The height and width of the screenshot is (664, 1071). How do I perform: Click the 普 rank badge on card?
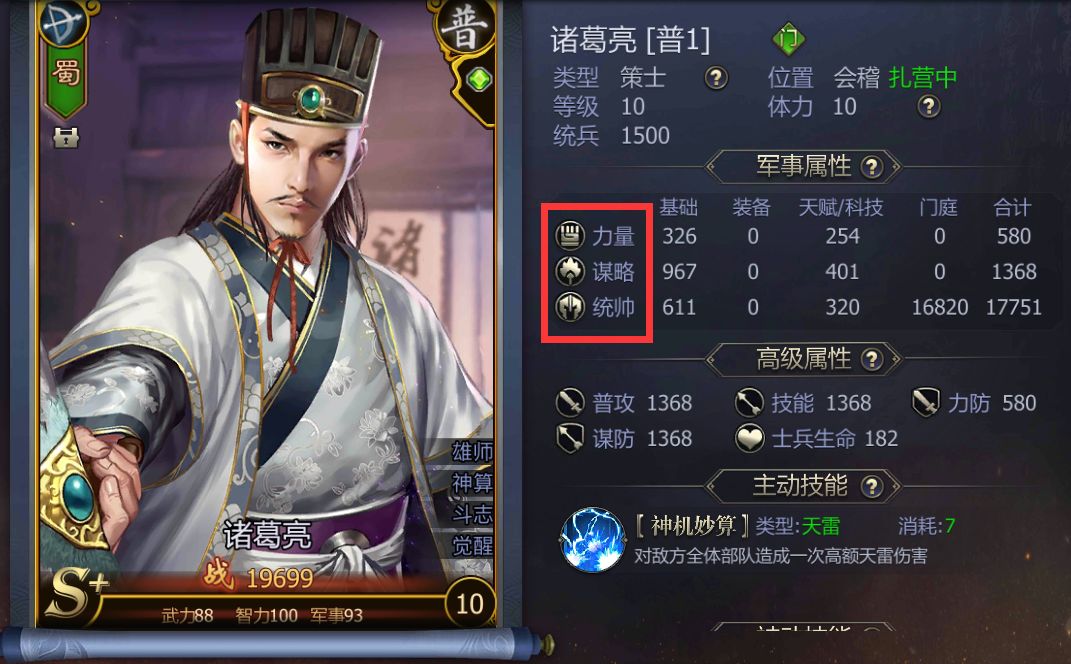(x=464, y=27)
